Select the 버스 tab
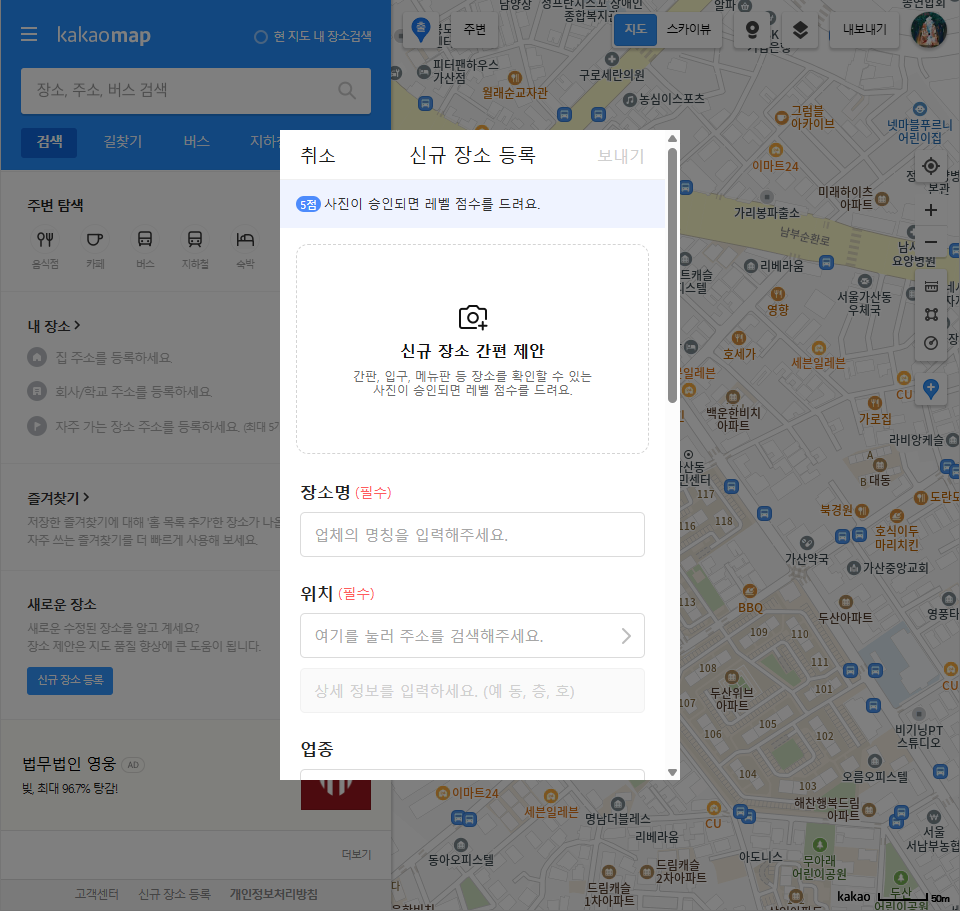The height and width of the screenshot is (911, 960). tap(197, 142)
